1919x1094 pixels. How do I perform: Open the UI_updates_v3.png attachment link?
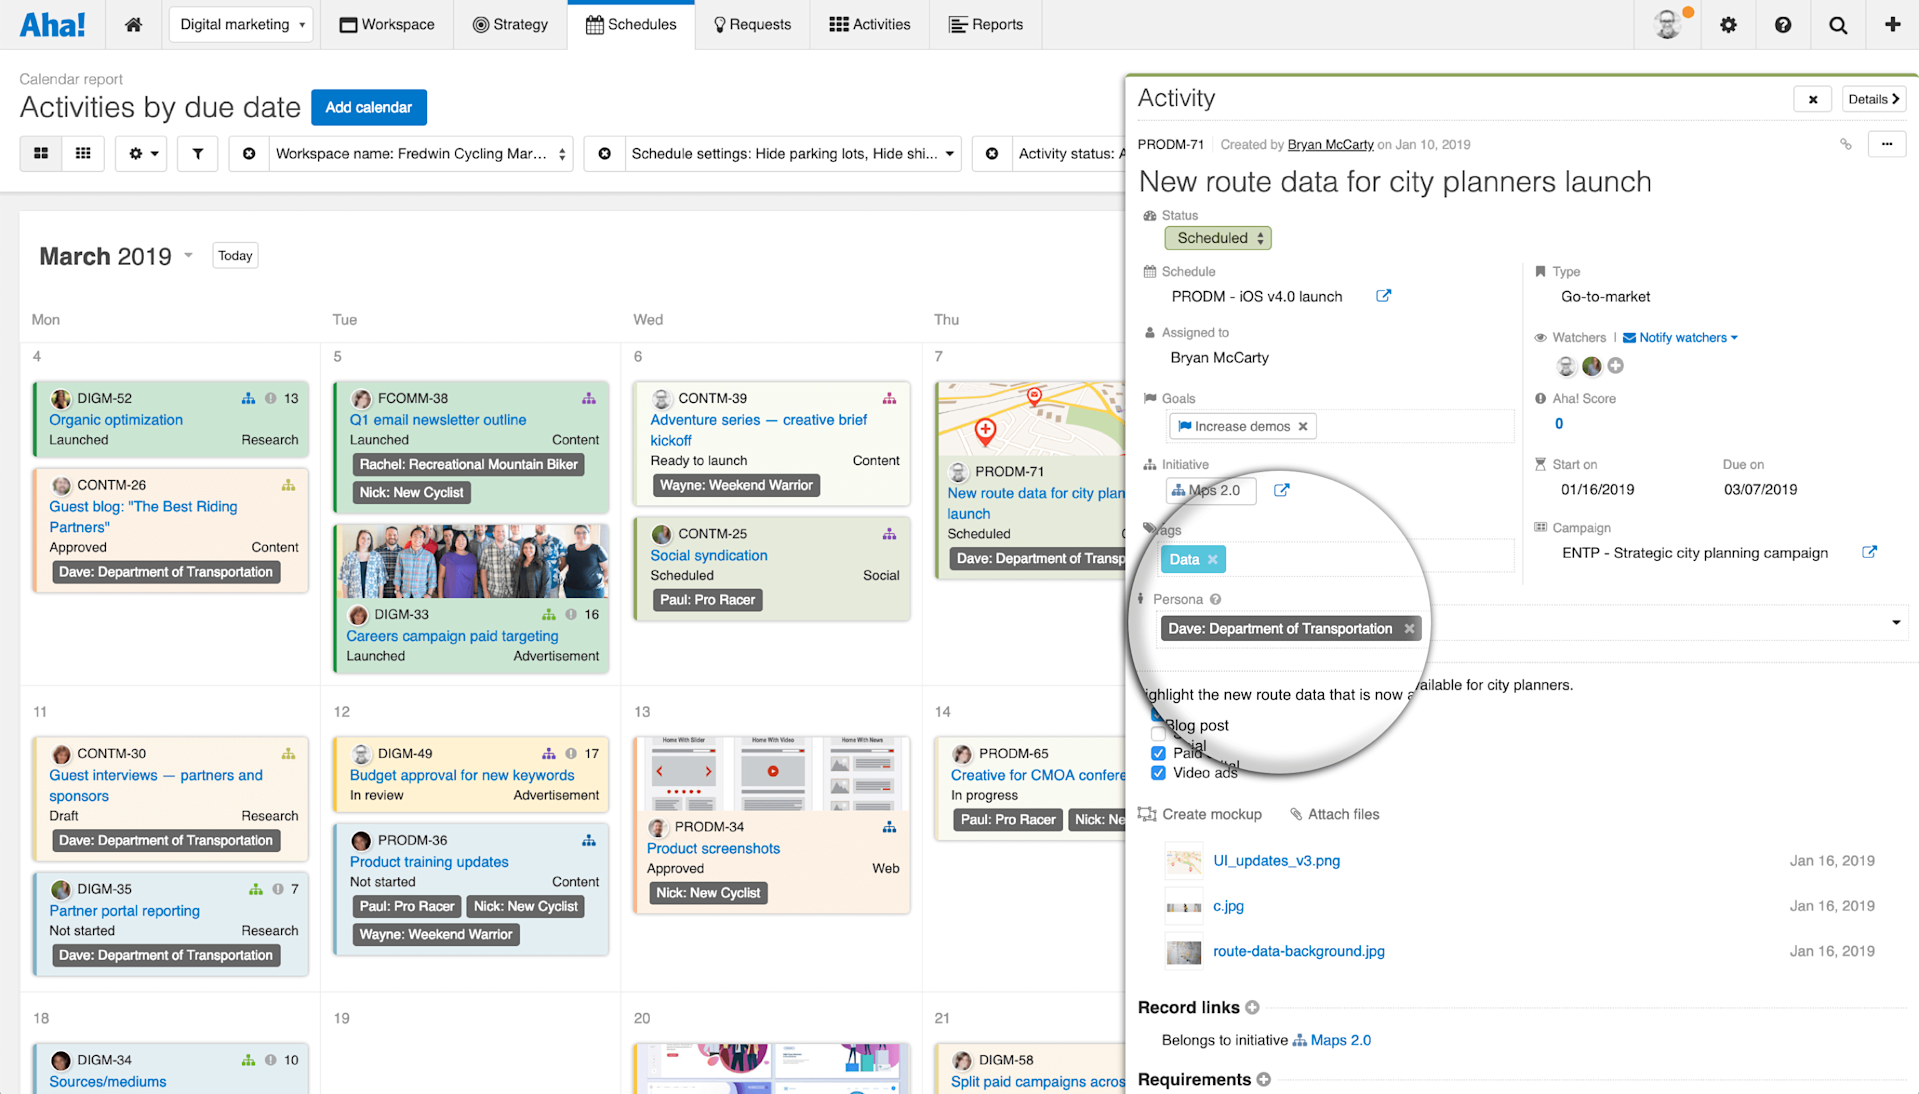(1276, 860)
